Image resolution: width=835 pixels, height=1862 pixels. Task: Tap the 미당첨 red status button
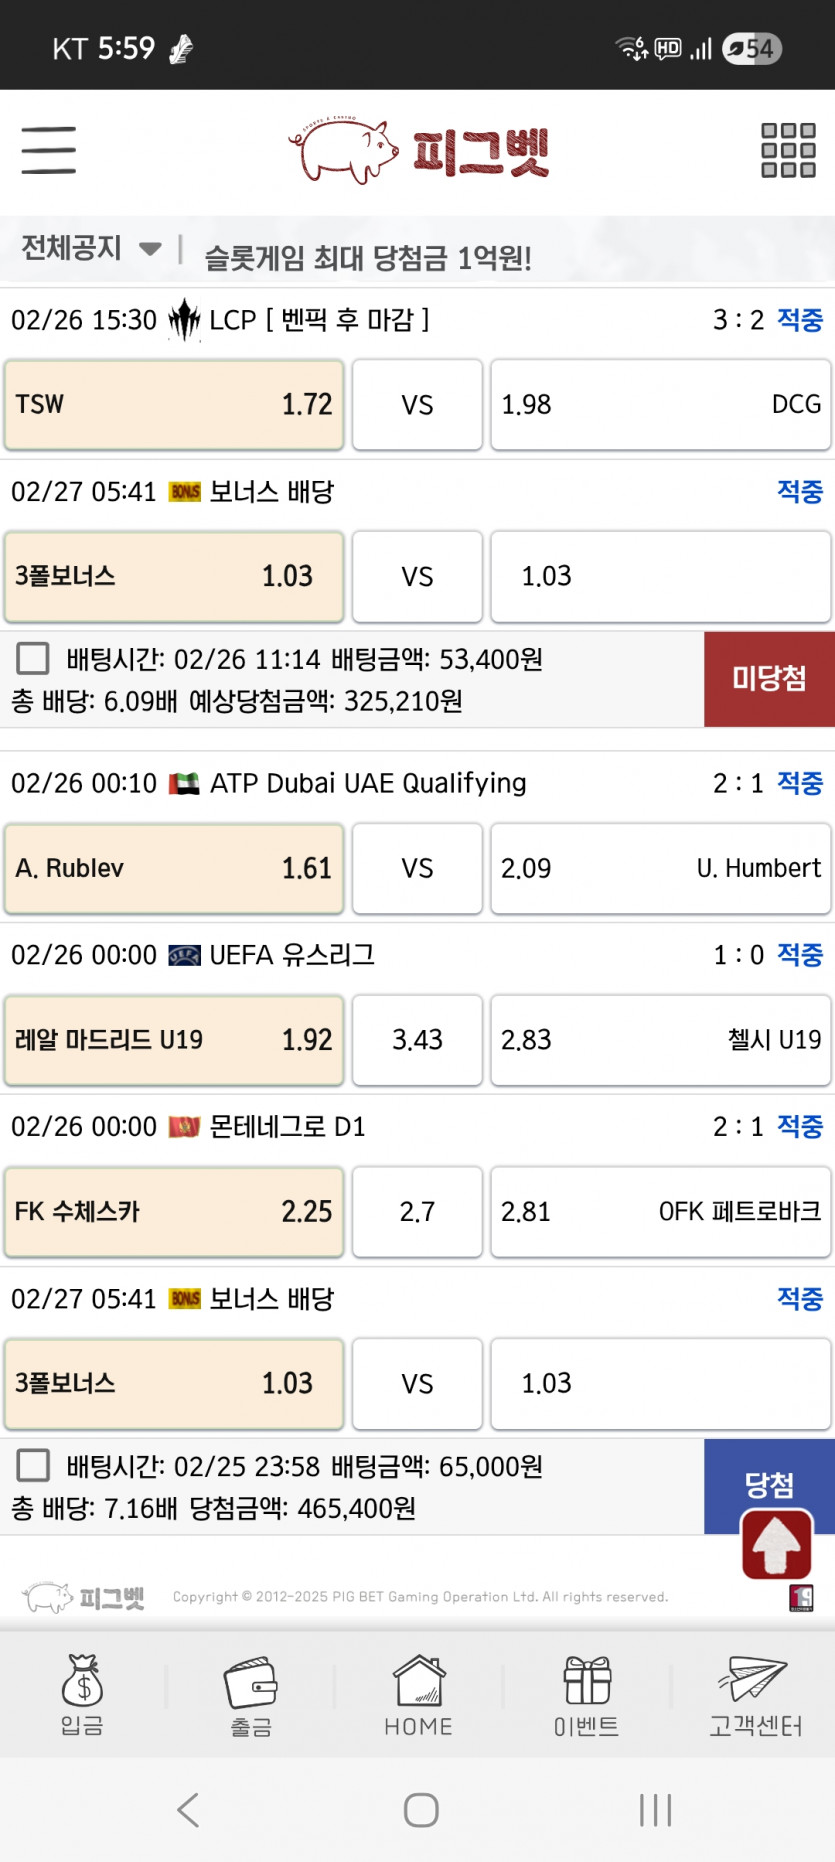click(x=769, y=679)
